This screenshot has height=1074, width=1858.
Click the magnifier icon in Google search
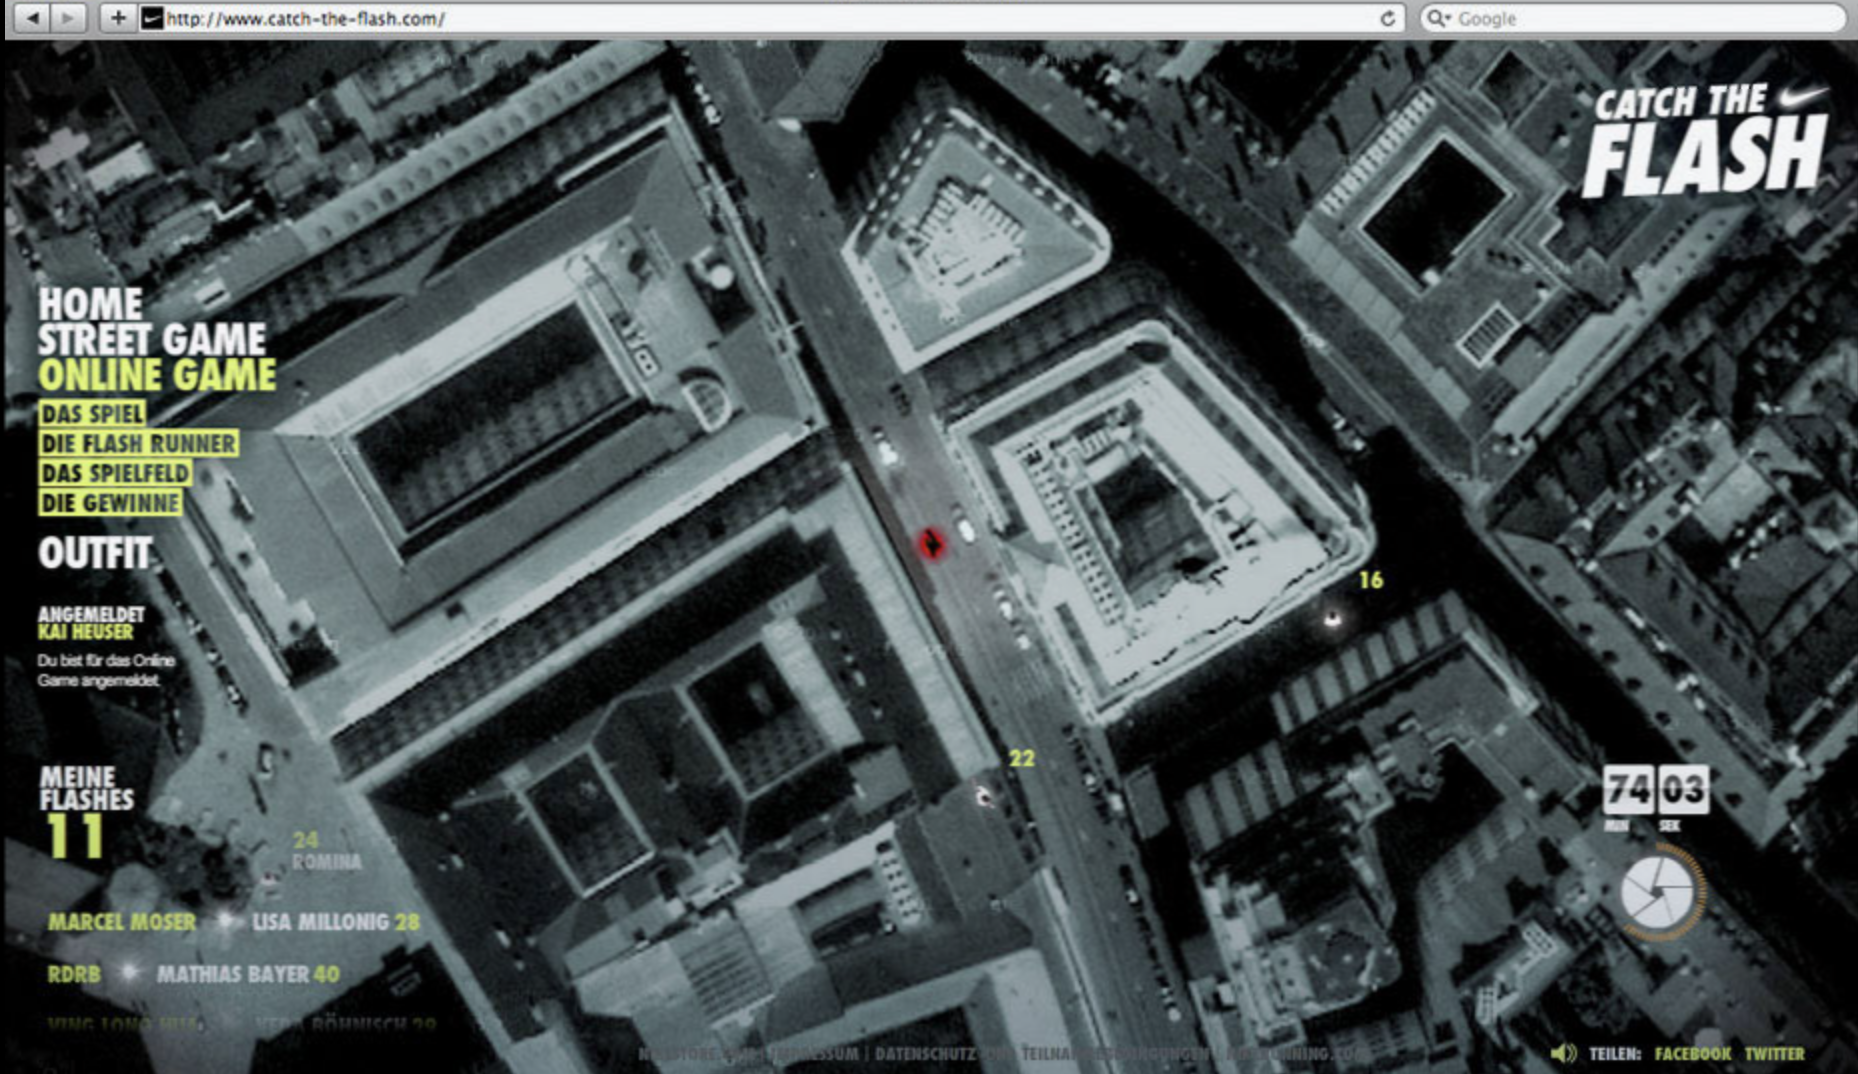(1437, 18)
